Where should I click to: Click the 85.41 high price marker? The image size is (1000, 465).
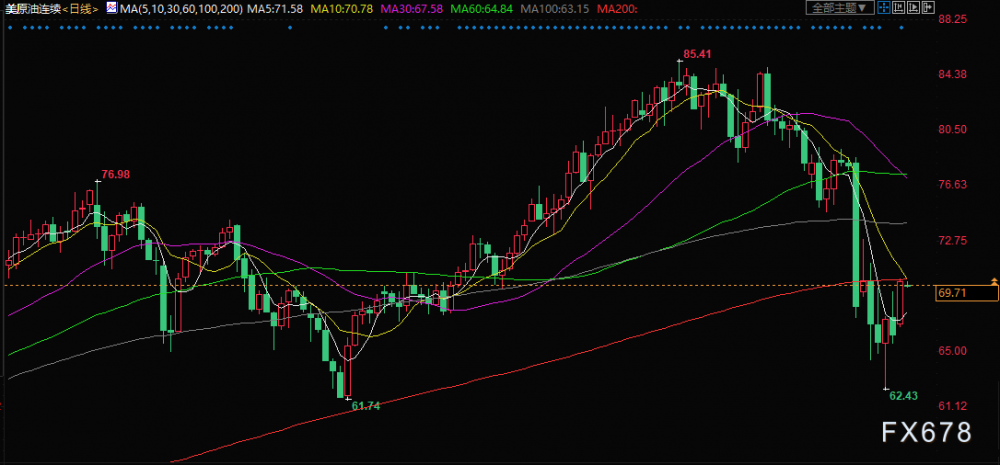pos(697,55)
